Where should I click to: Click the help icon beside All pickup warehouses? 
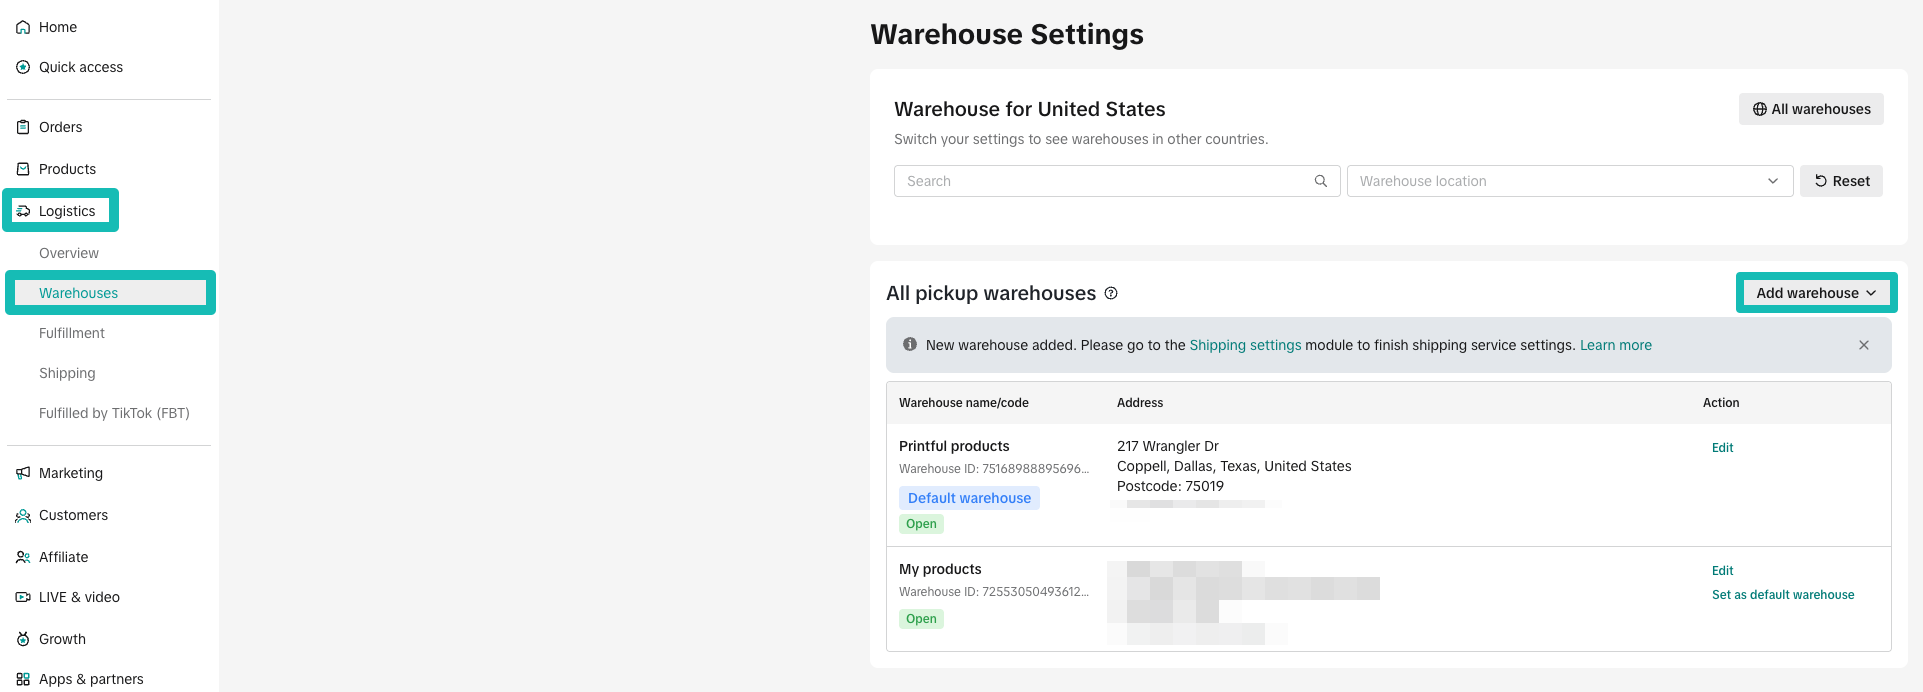pos(1111,293)
